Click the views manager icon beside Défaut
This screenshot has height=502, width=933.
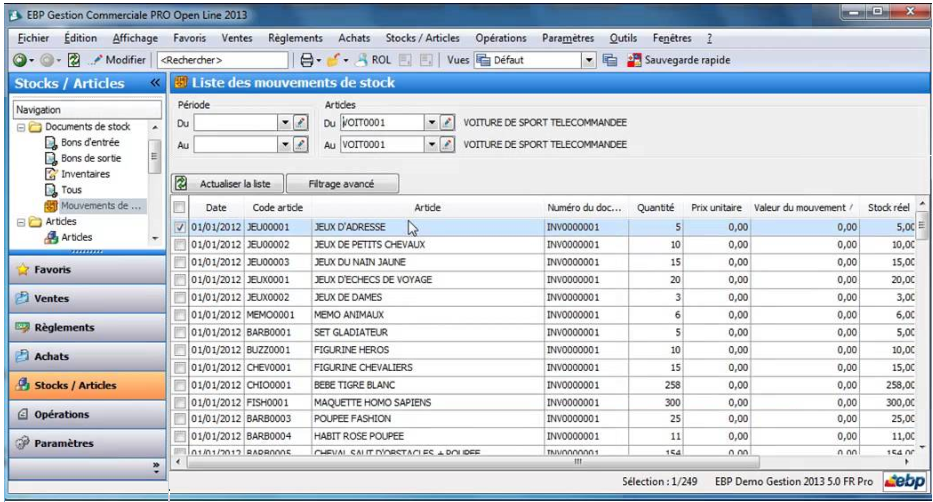pos(610,60)
